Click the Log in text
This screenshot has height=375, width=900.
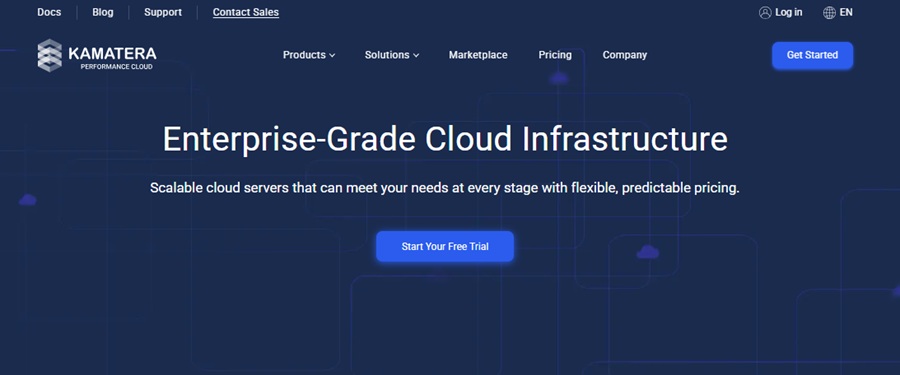pos(789,12)
